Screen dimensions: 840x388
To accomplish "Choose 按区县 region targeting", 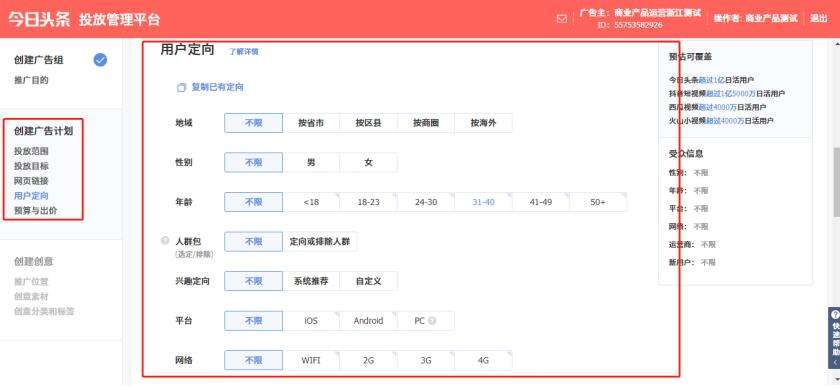I will pos(369,123).
